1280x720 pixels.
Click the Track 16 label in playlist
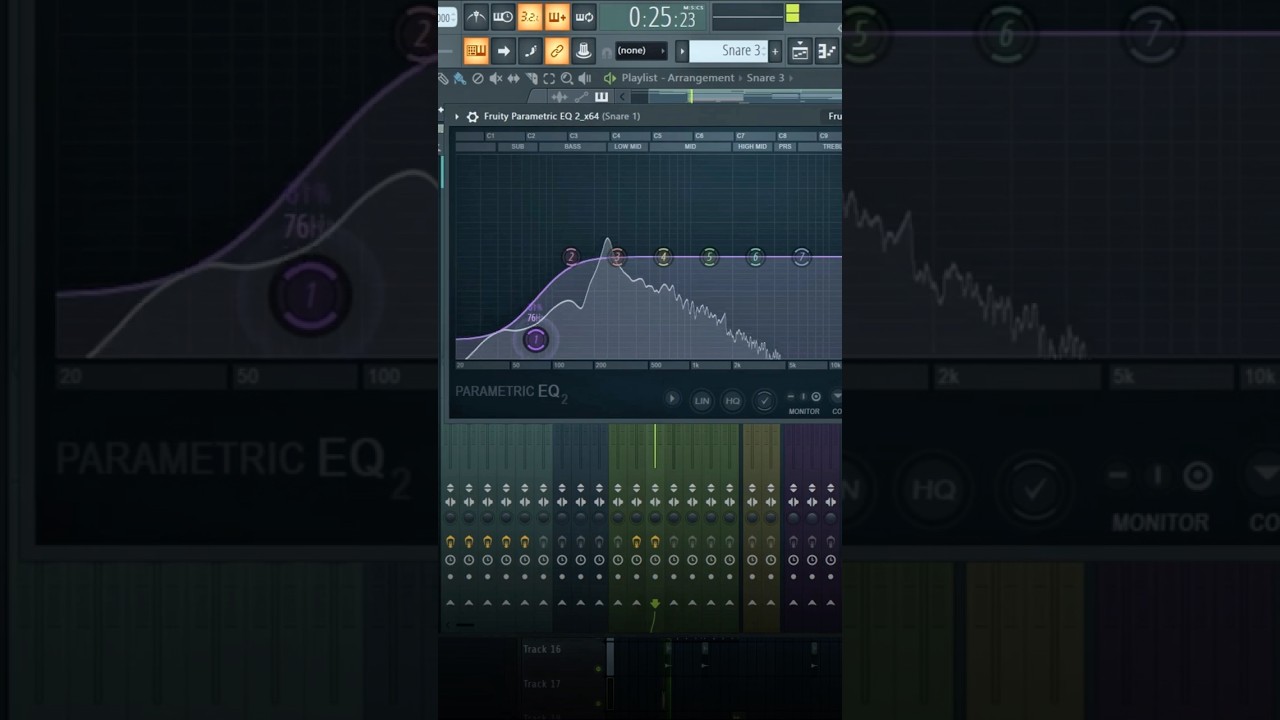click(x=542, y=649)
